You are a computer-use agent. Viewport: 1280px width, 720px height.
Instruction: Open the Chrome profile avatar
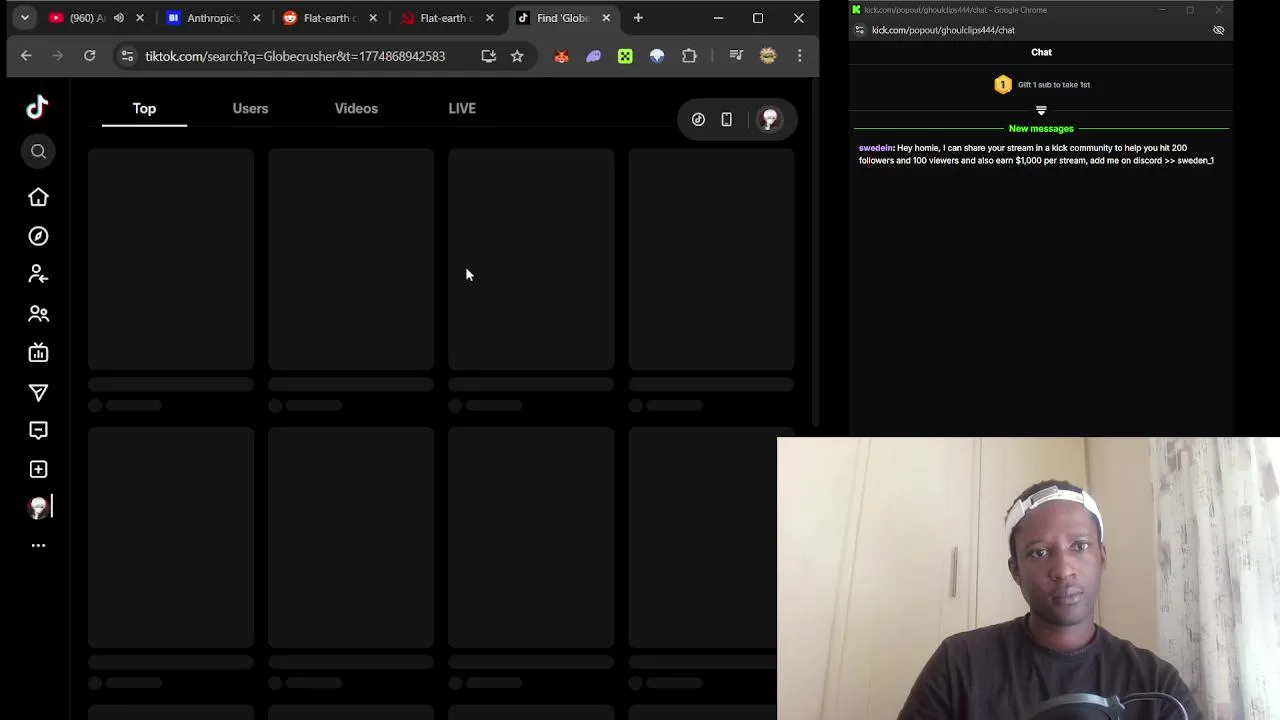coord(768,56)
